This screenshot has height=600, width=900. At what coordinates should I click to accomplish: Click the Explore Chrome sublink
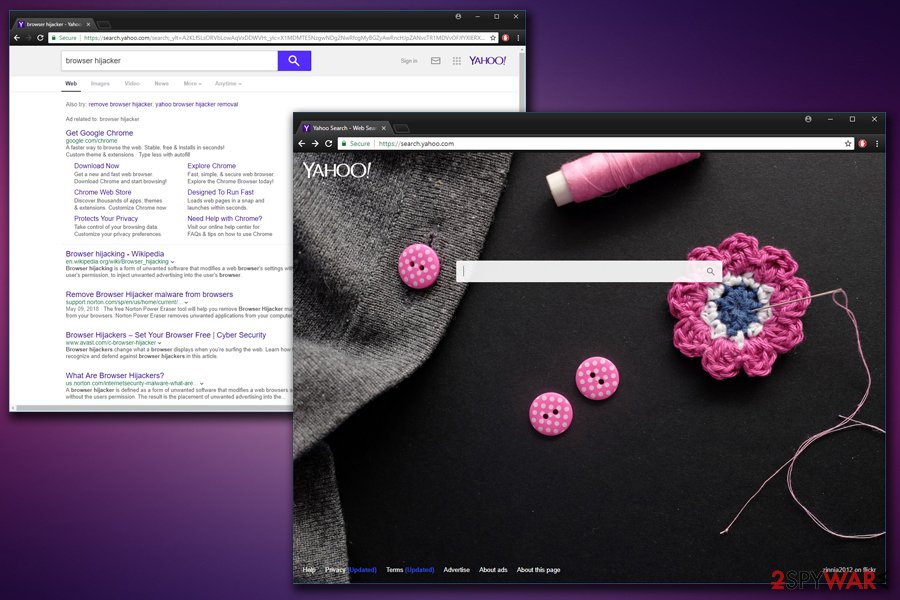211,166
